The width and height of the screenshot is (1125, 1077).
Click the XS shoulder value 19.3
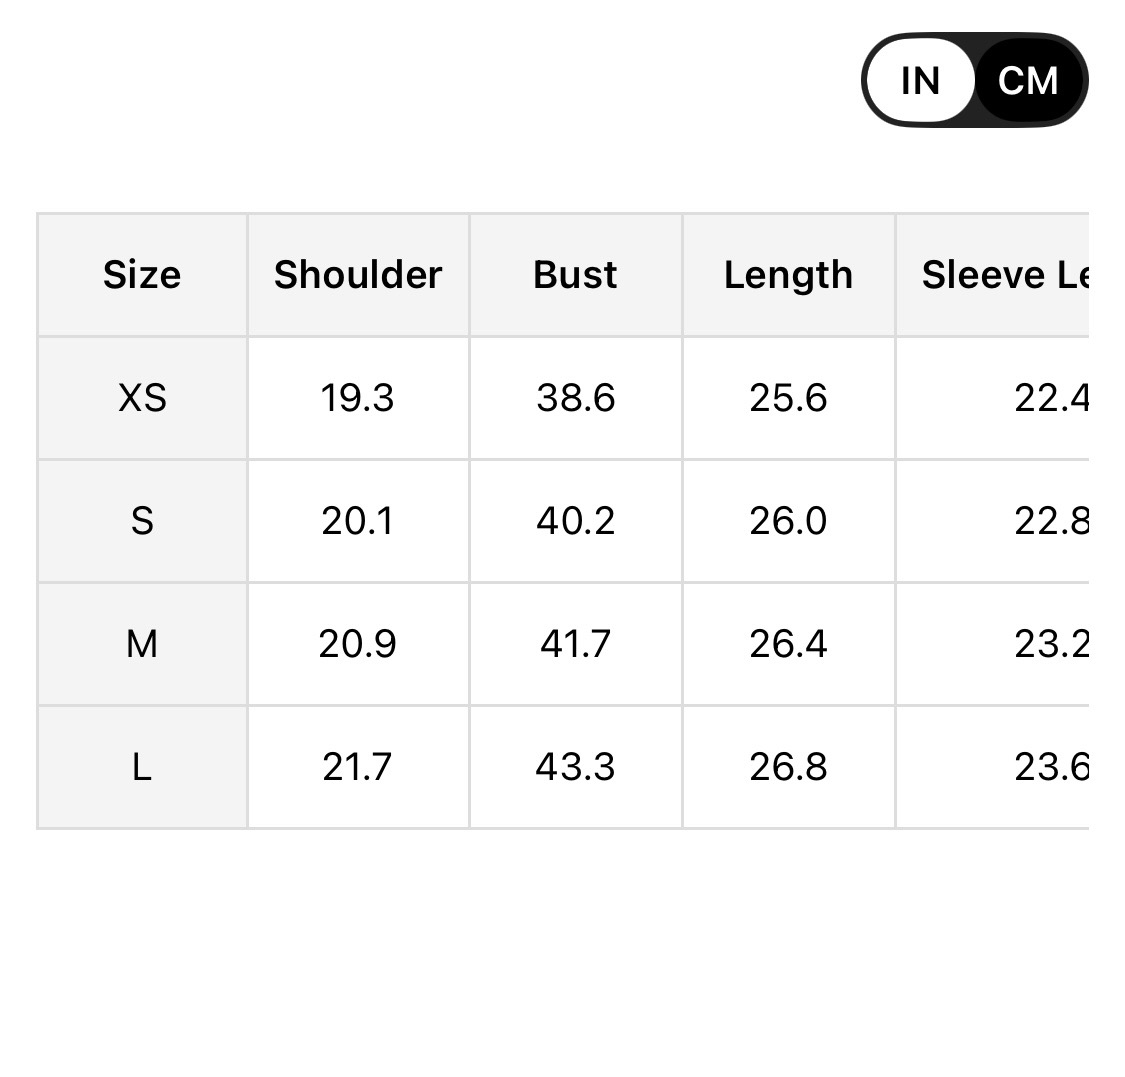358,398
